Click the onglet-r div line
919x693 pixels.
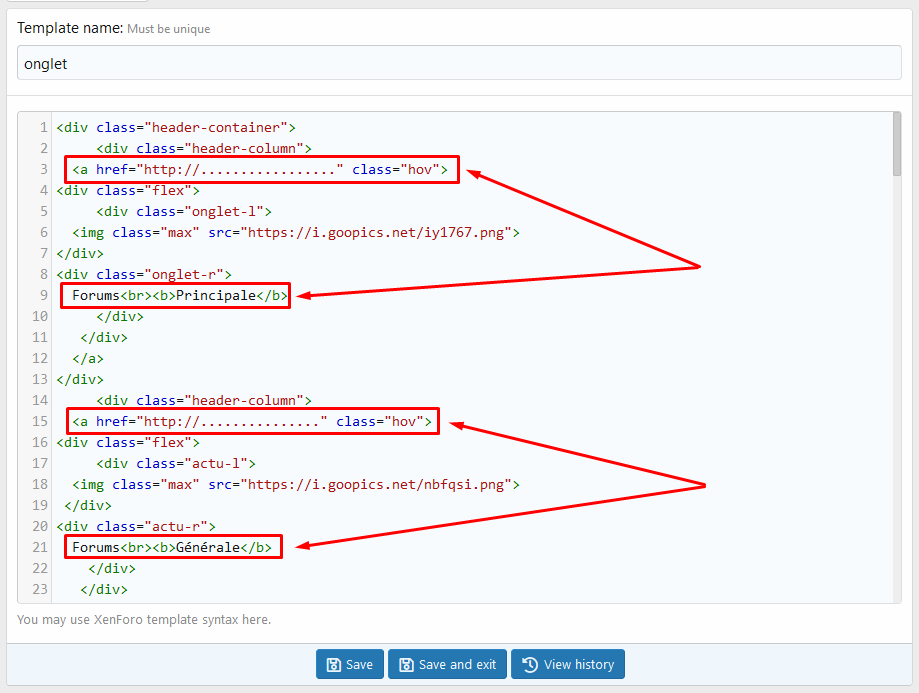[144, 274]
